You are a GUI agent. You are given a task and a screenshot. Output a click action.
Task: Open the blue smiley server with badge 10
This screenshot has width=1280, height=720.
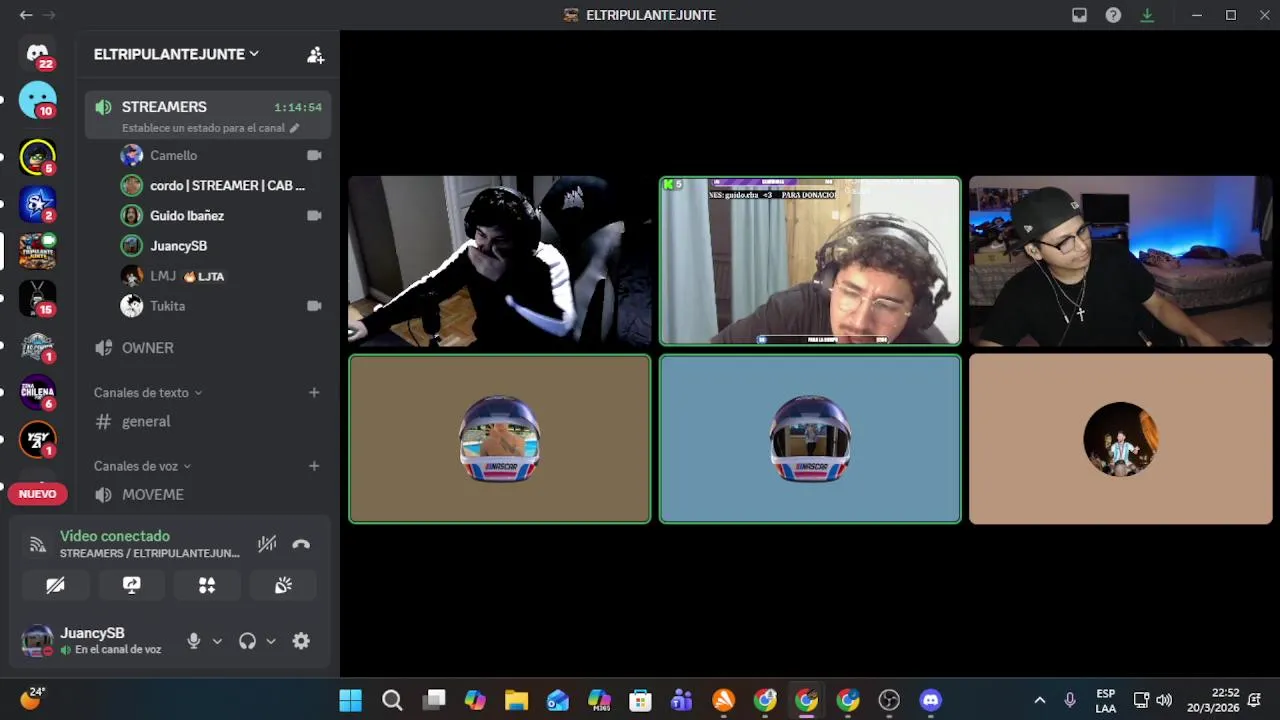[x=37, y=100]
